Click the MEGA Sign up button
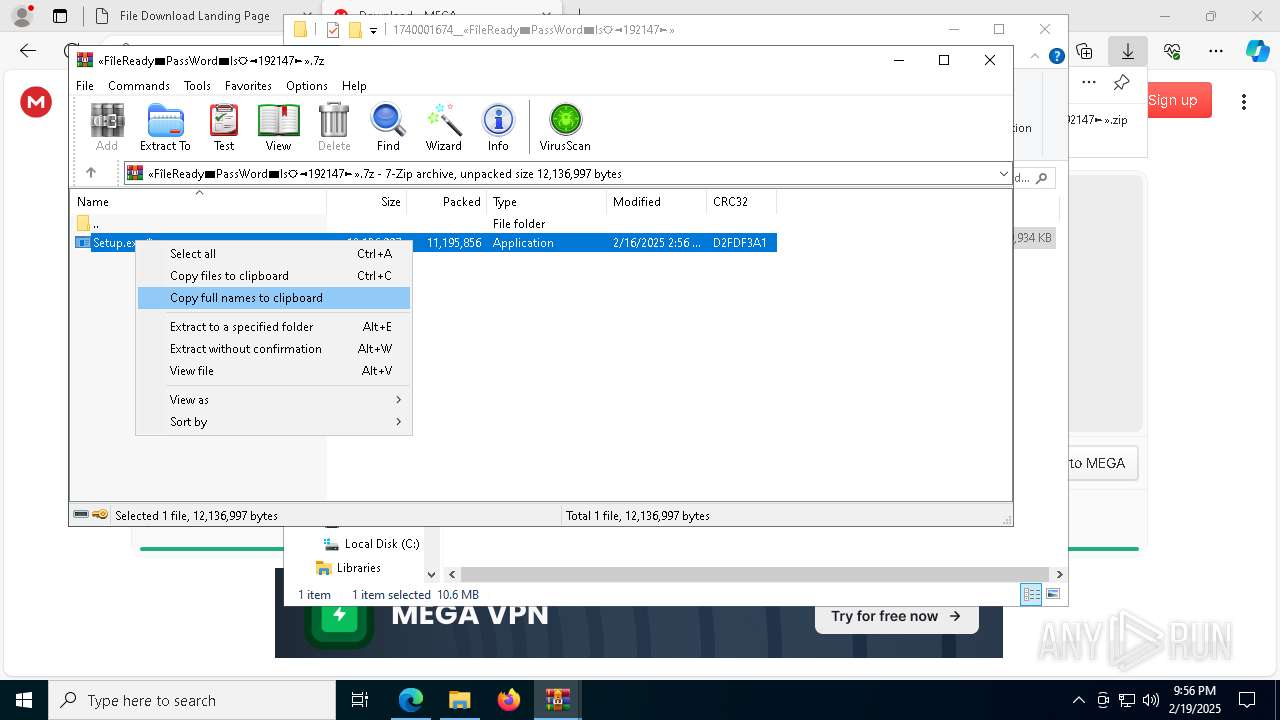This screenshot has width=1280, height=720. coord(1173,100)
